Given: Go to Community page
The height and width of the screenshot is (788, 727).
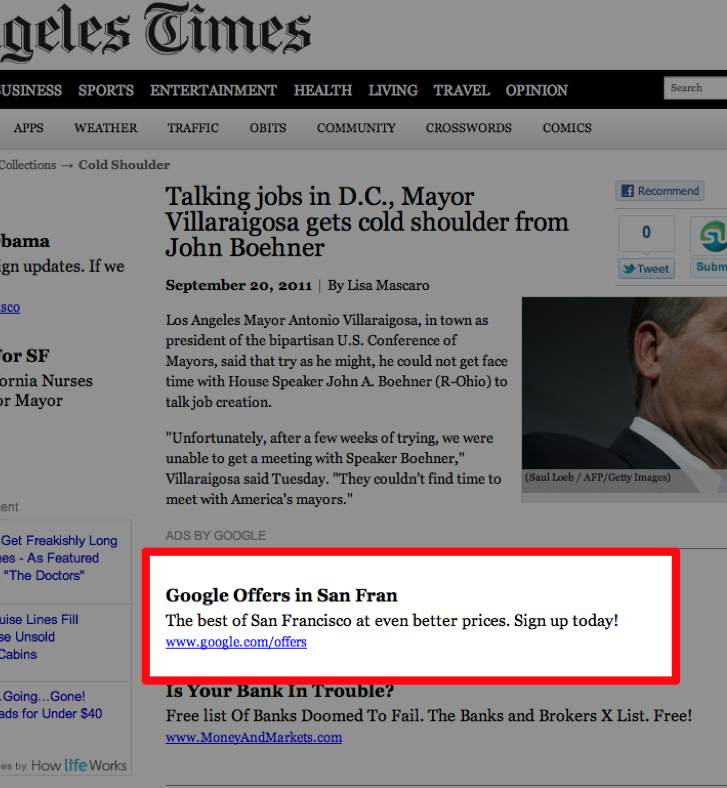Looking at the screenshot, I should pos(356,128).
